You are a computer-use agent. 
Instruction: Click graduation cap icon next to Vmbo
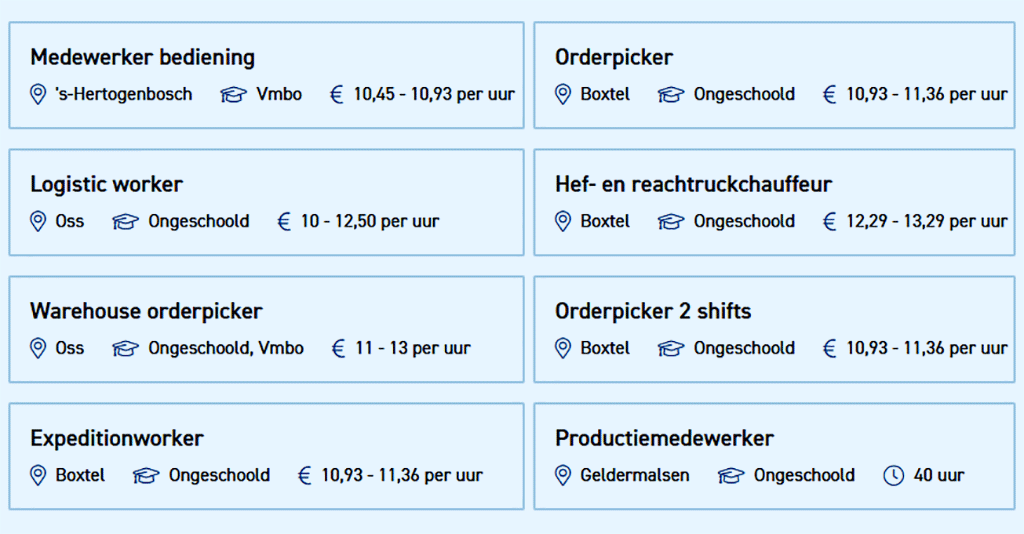click(x=233, y=95)
